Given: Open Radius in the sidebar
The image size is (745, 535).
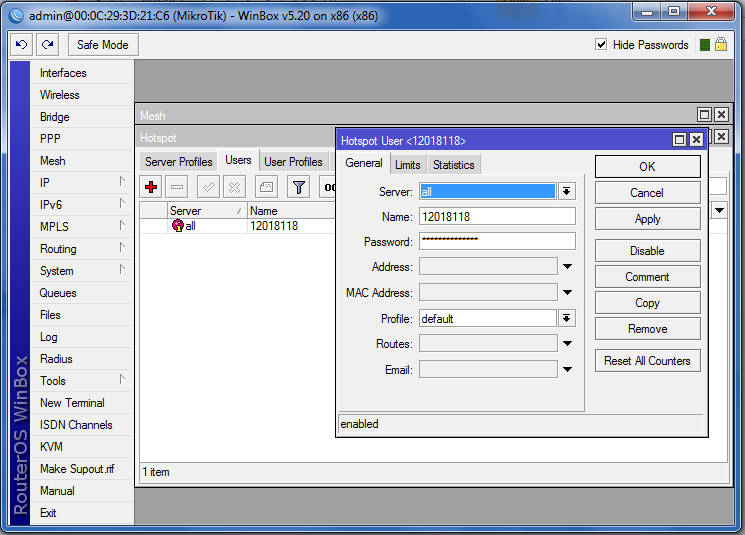Looking at the screenshot, I should (82, 359).
